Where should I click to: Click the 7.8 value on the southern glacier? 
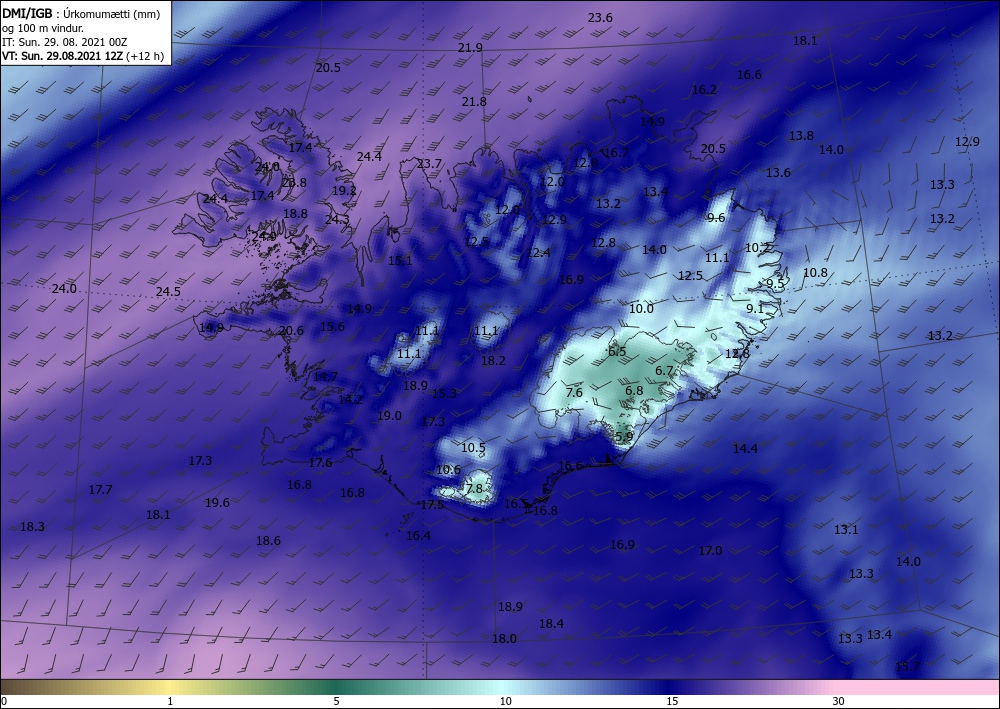(474, 489)
